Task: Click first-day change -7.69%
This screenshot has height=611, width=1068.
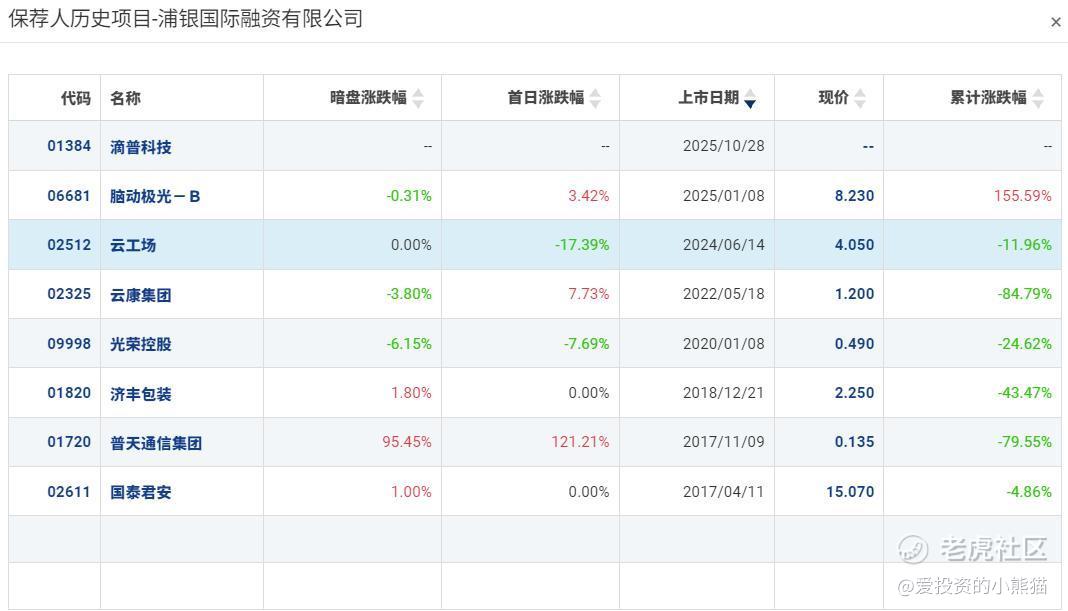Action: pos(586,343)
